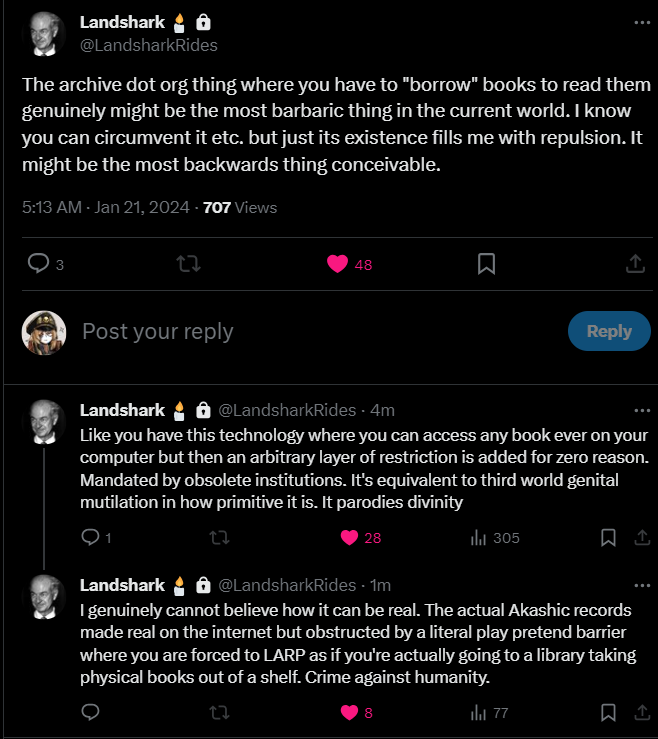Repost the 4m reply about arbitrary restriction
658x739 pixels.
pyautogui.click(x=219, y=537)
